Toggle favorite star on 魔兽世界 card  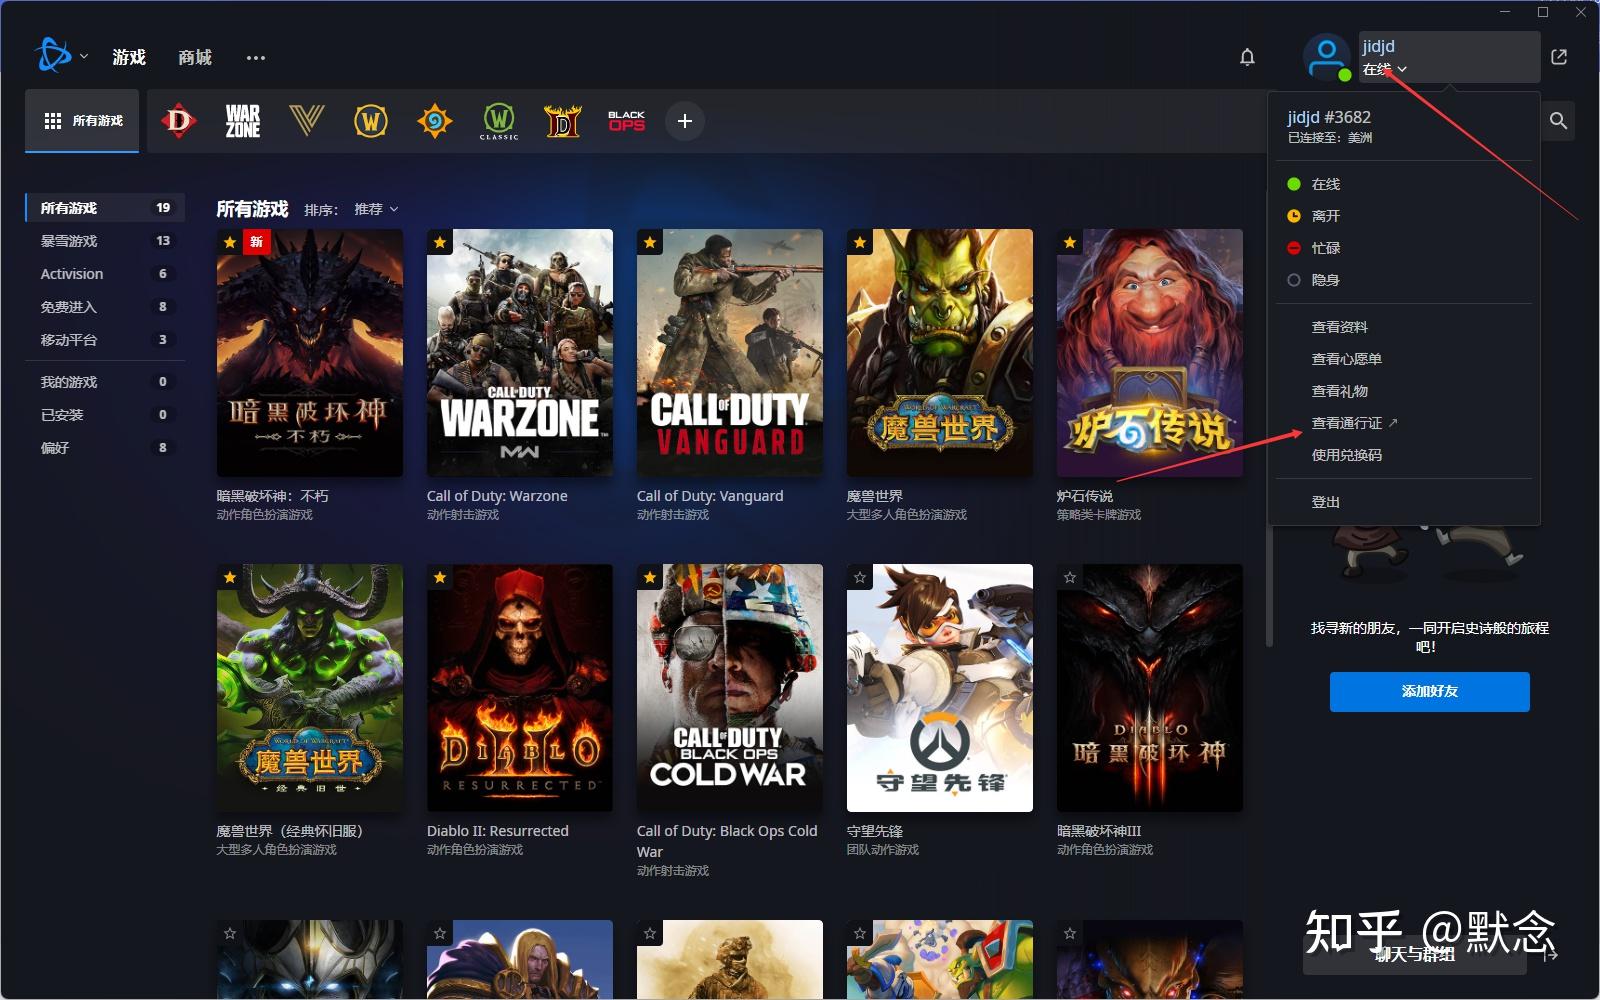[860, 242]
